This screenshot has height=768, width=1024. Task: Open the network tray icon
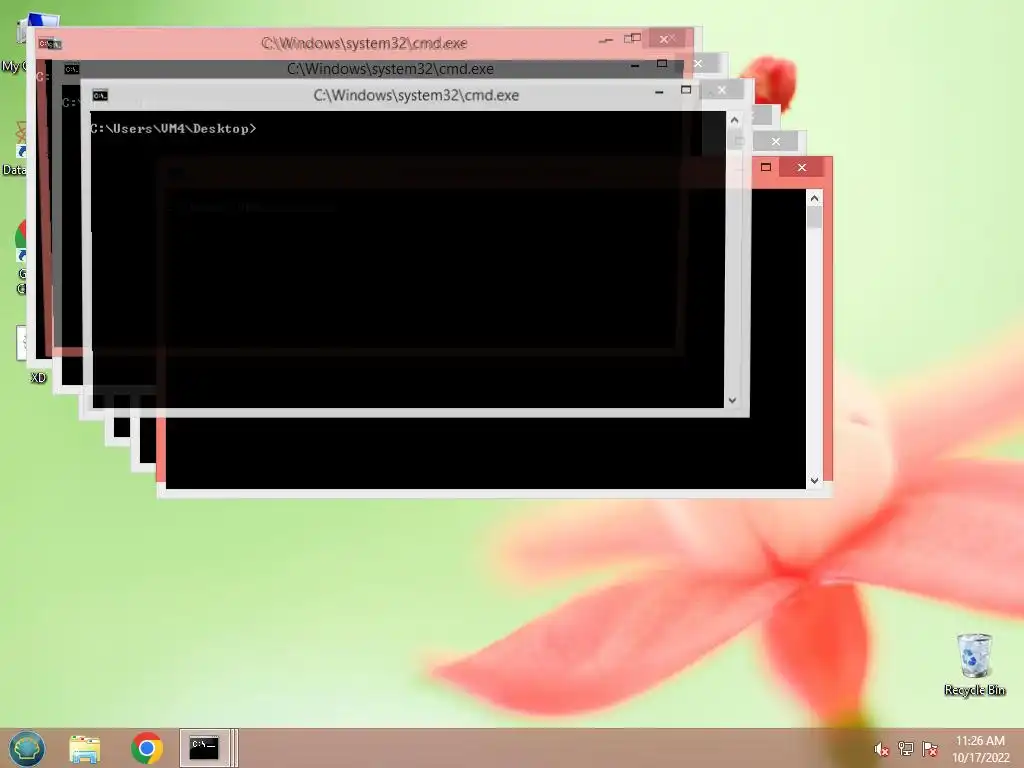905,749
